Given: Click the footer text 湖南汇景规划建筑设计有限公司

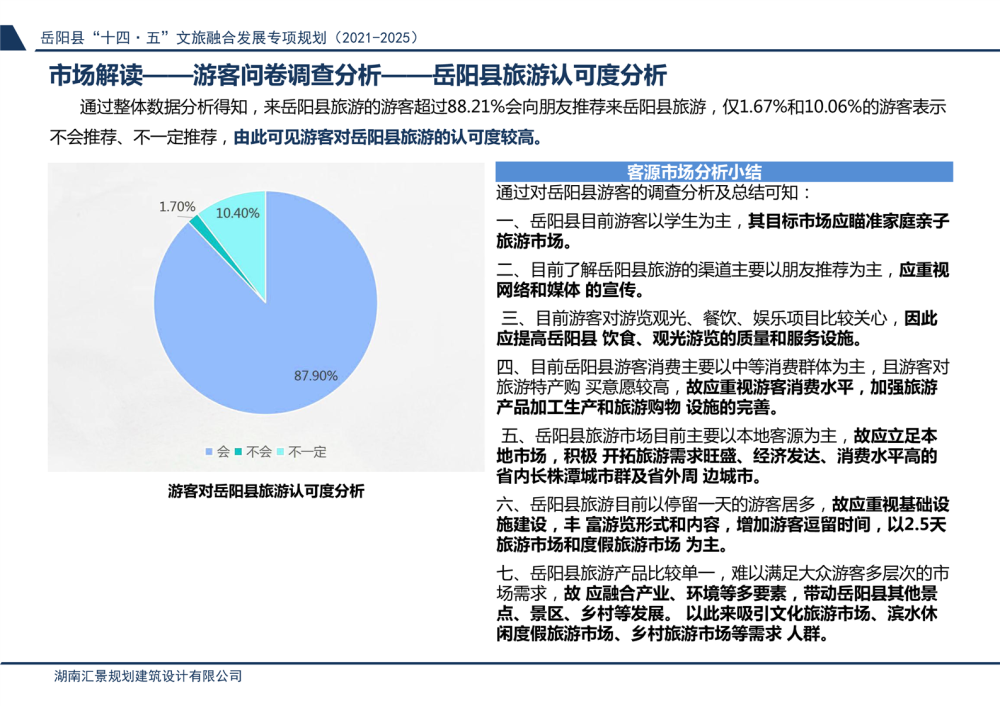Looking at the screenshot, I should [148, 676].
